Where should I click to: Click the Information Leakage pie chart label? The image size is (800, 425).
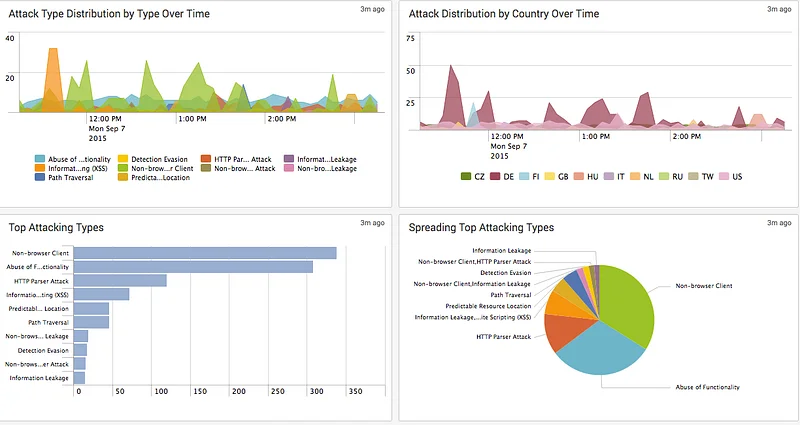(502, 251)
